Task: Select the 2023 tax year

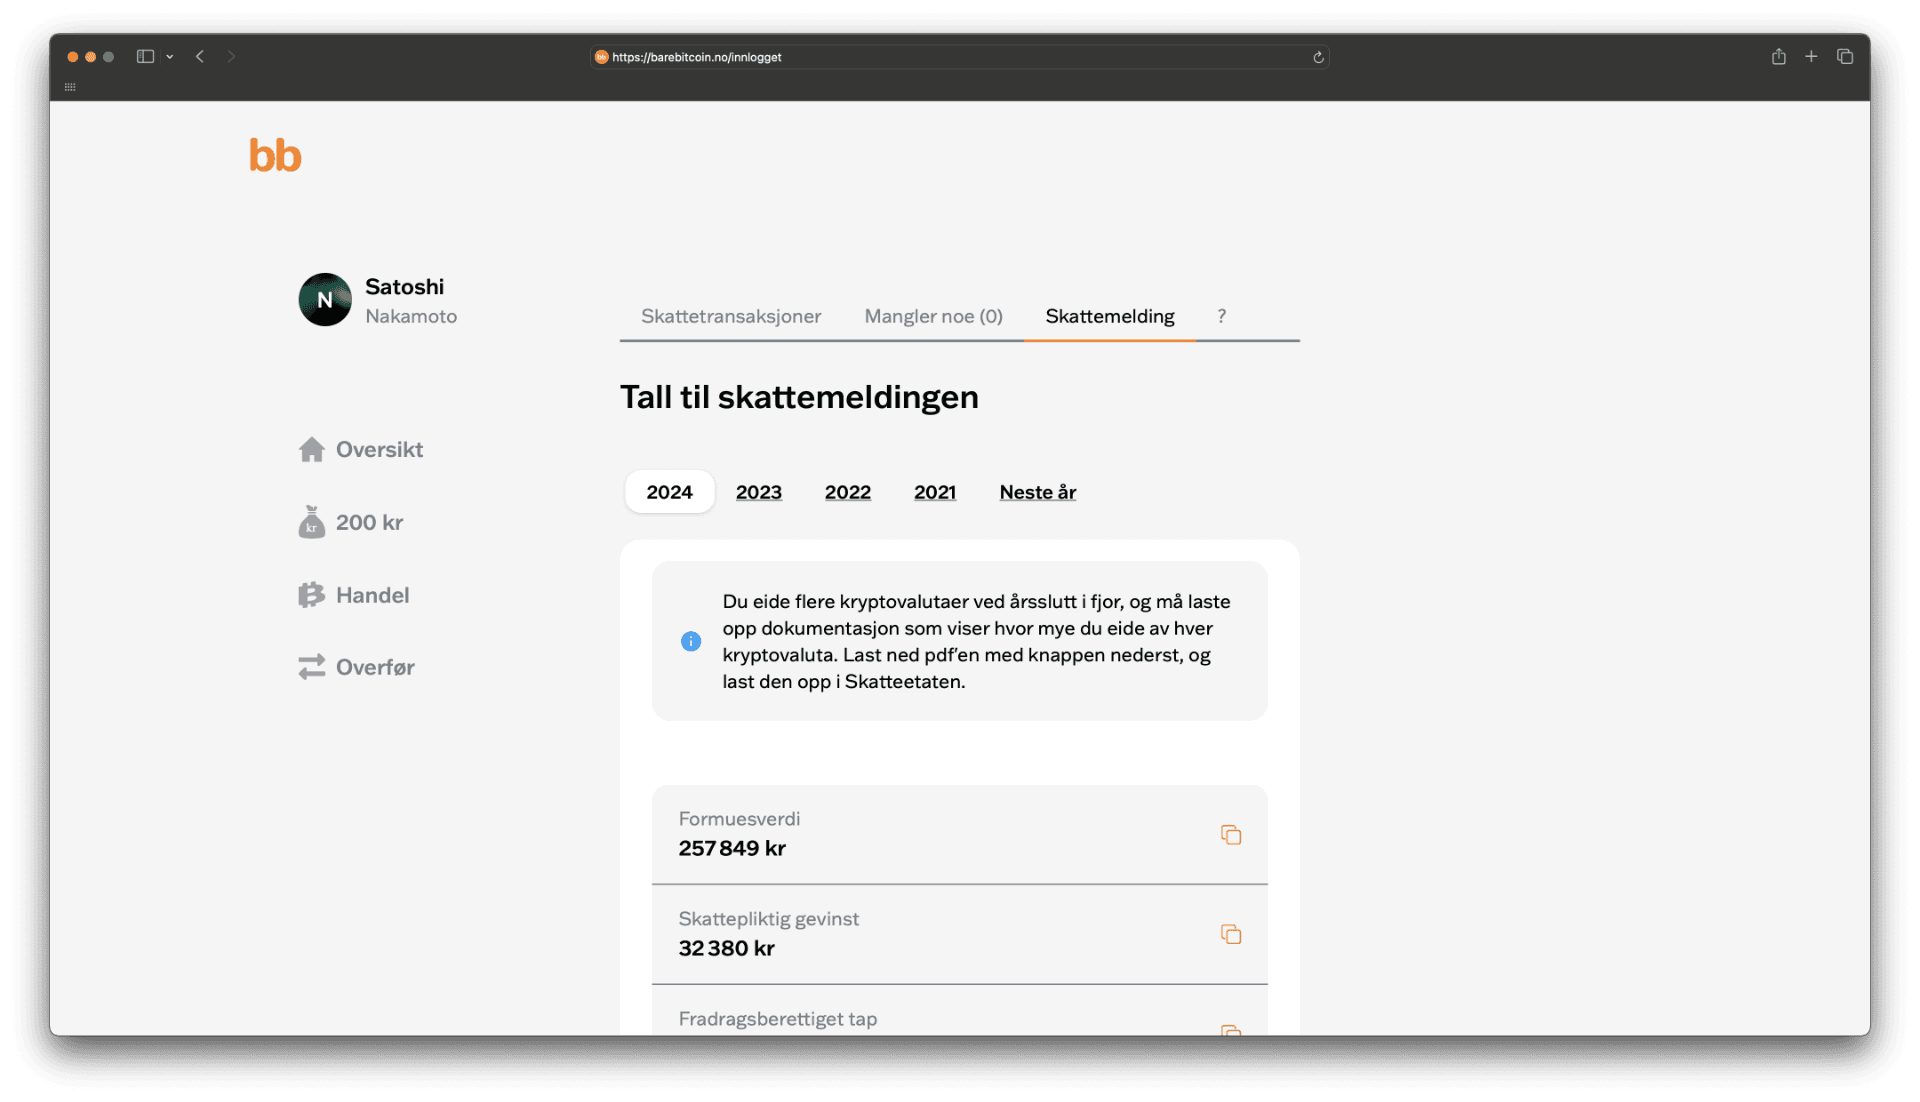Action: point(758,492)
